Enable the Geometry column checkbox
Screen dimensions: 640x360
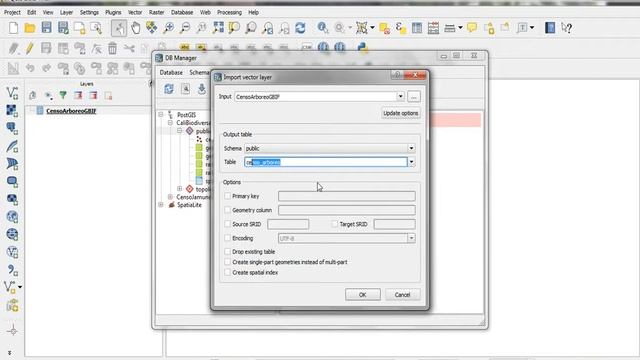pos(228,210)
